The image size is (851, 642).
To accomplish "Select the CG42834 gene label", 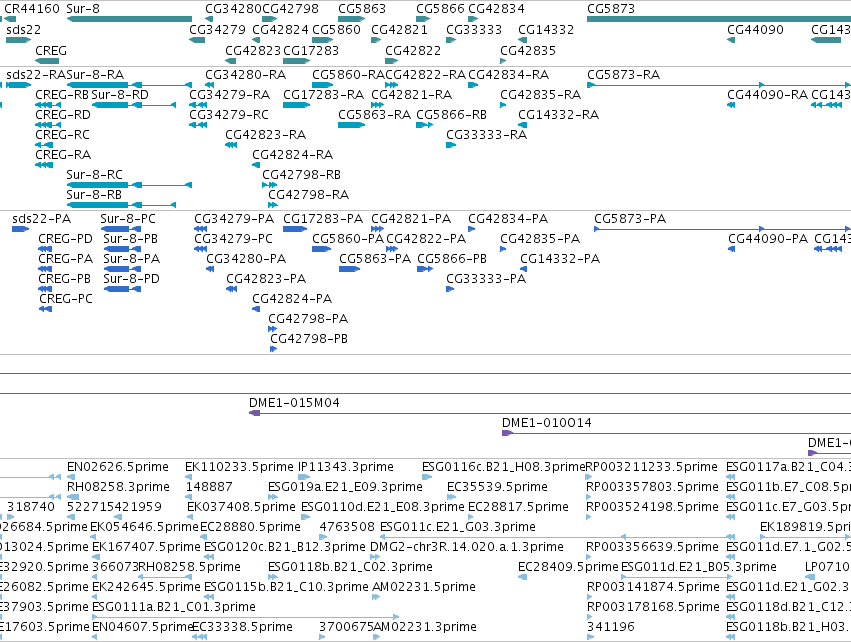I will tap(496, 9).
